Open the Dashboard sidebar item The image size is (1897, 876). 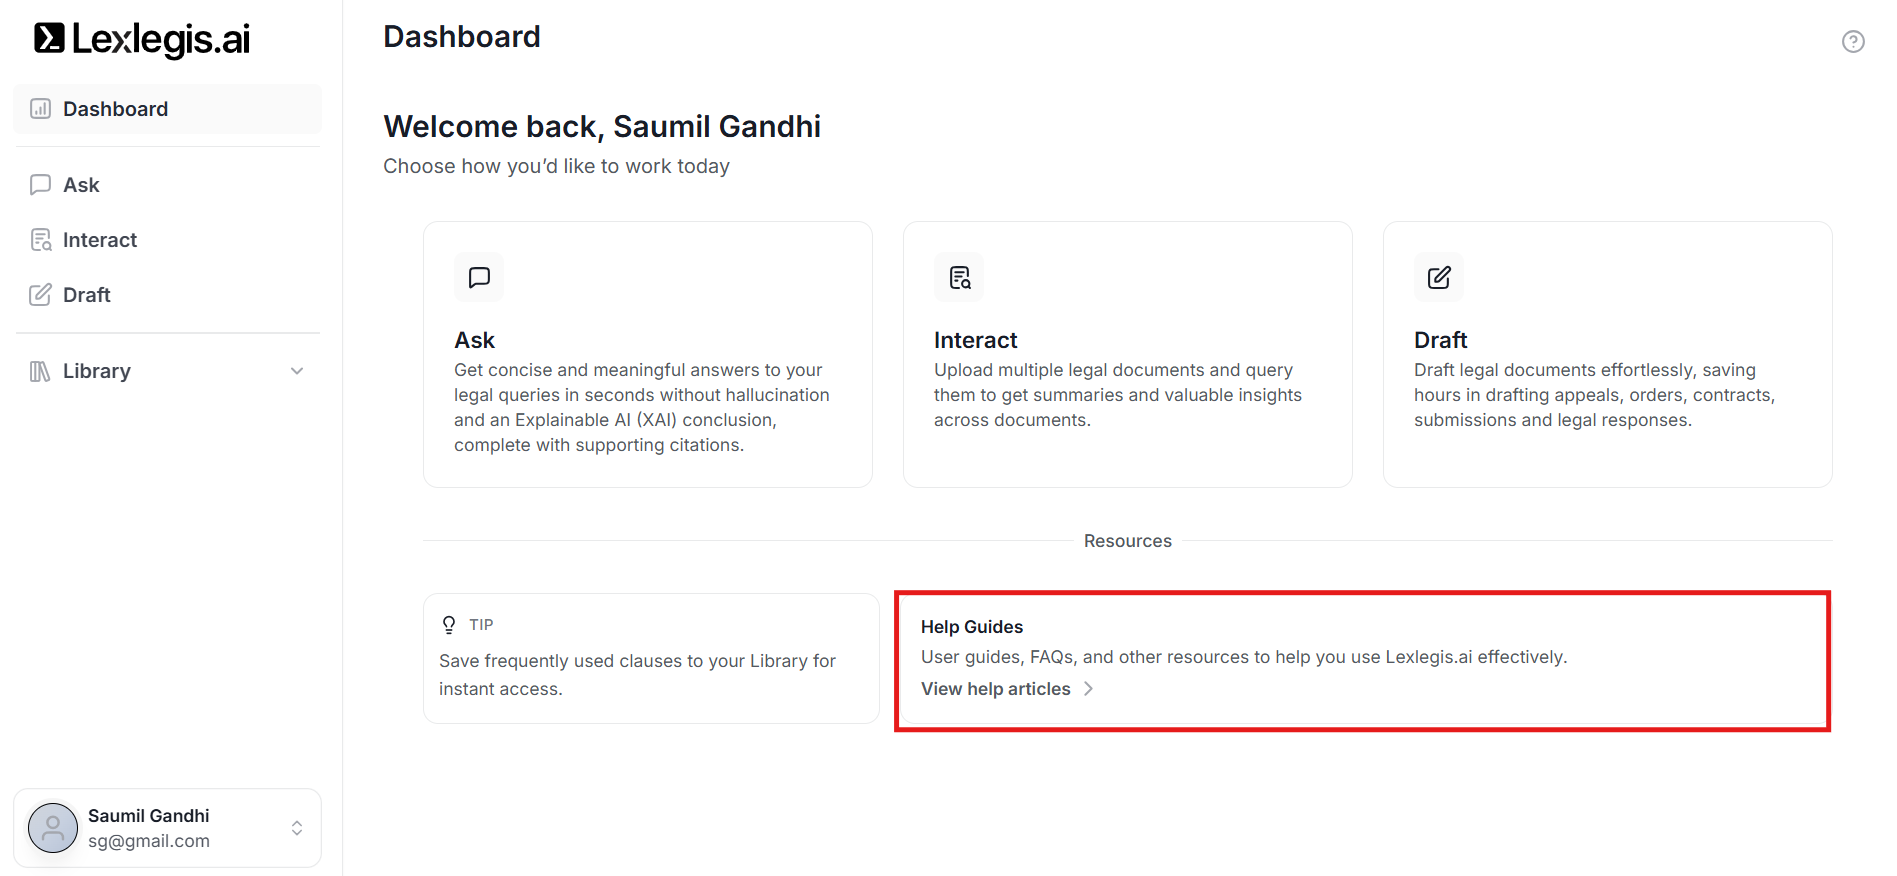pyautogui.click(x=115, y=109)
